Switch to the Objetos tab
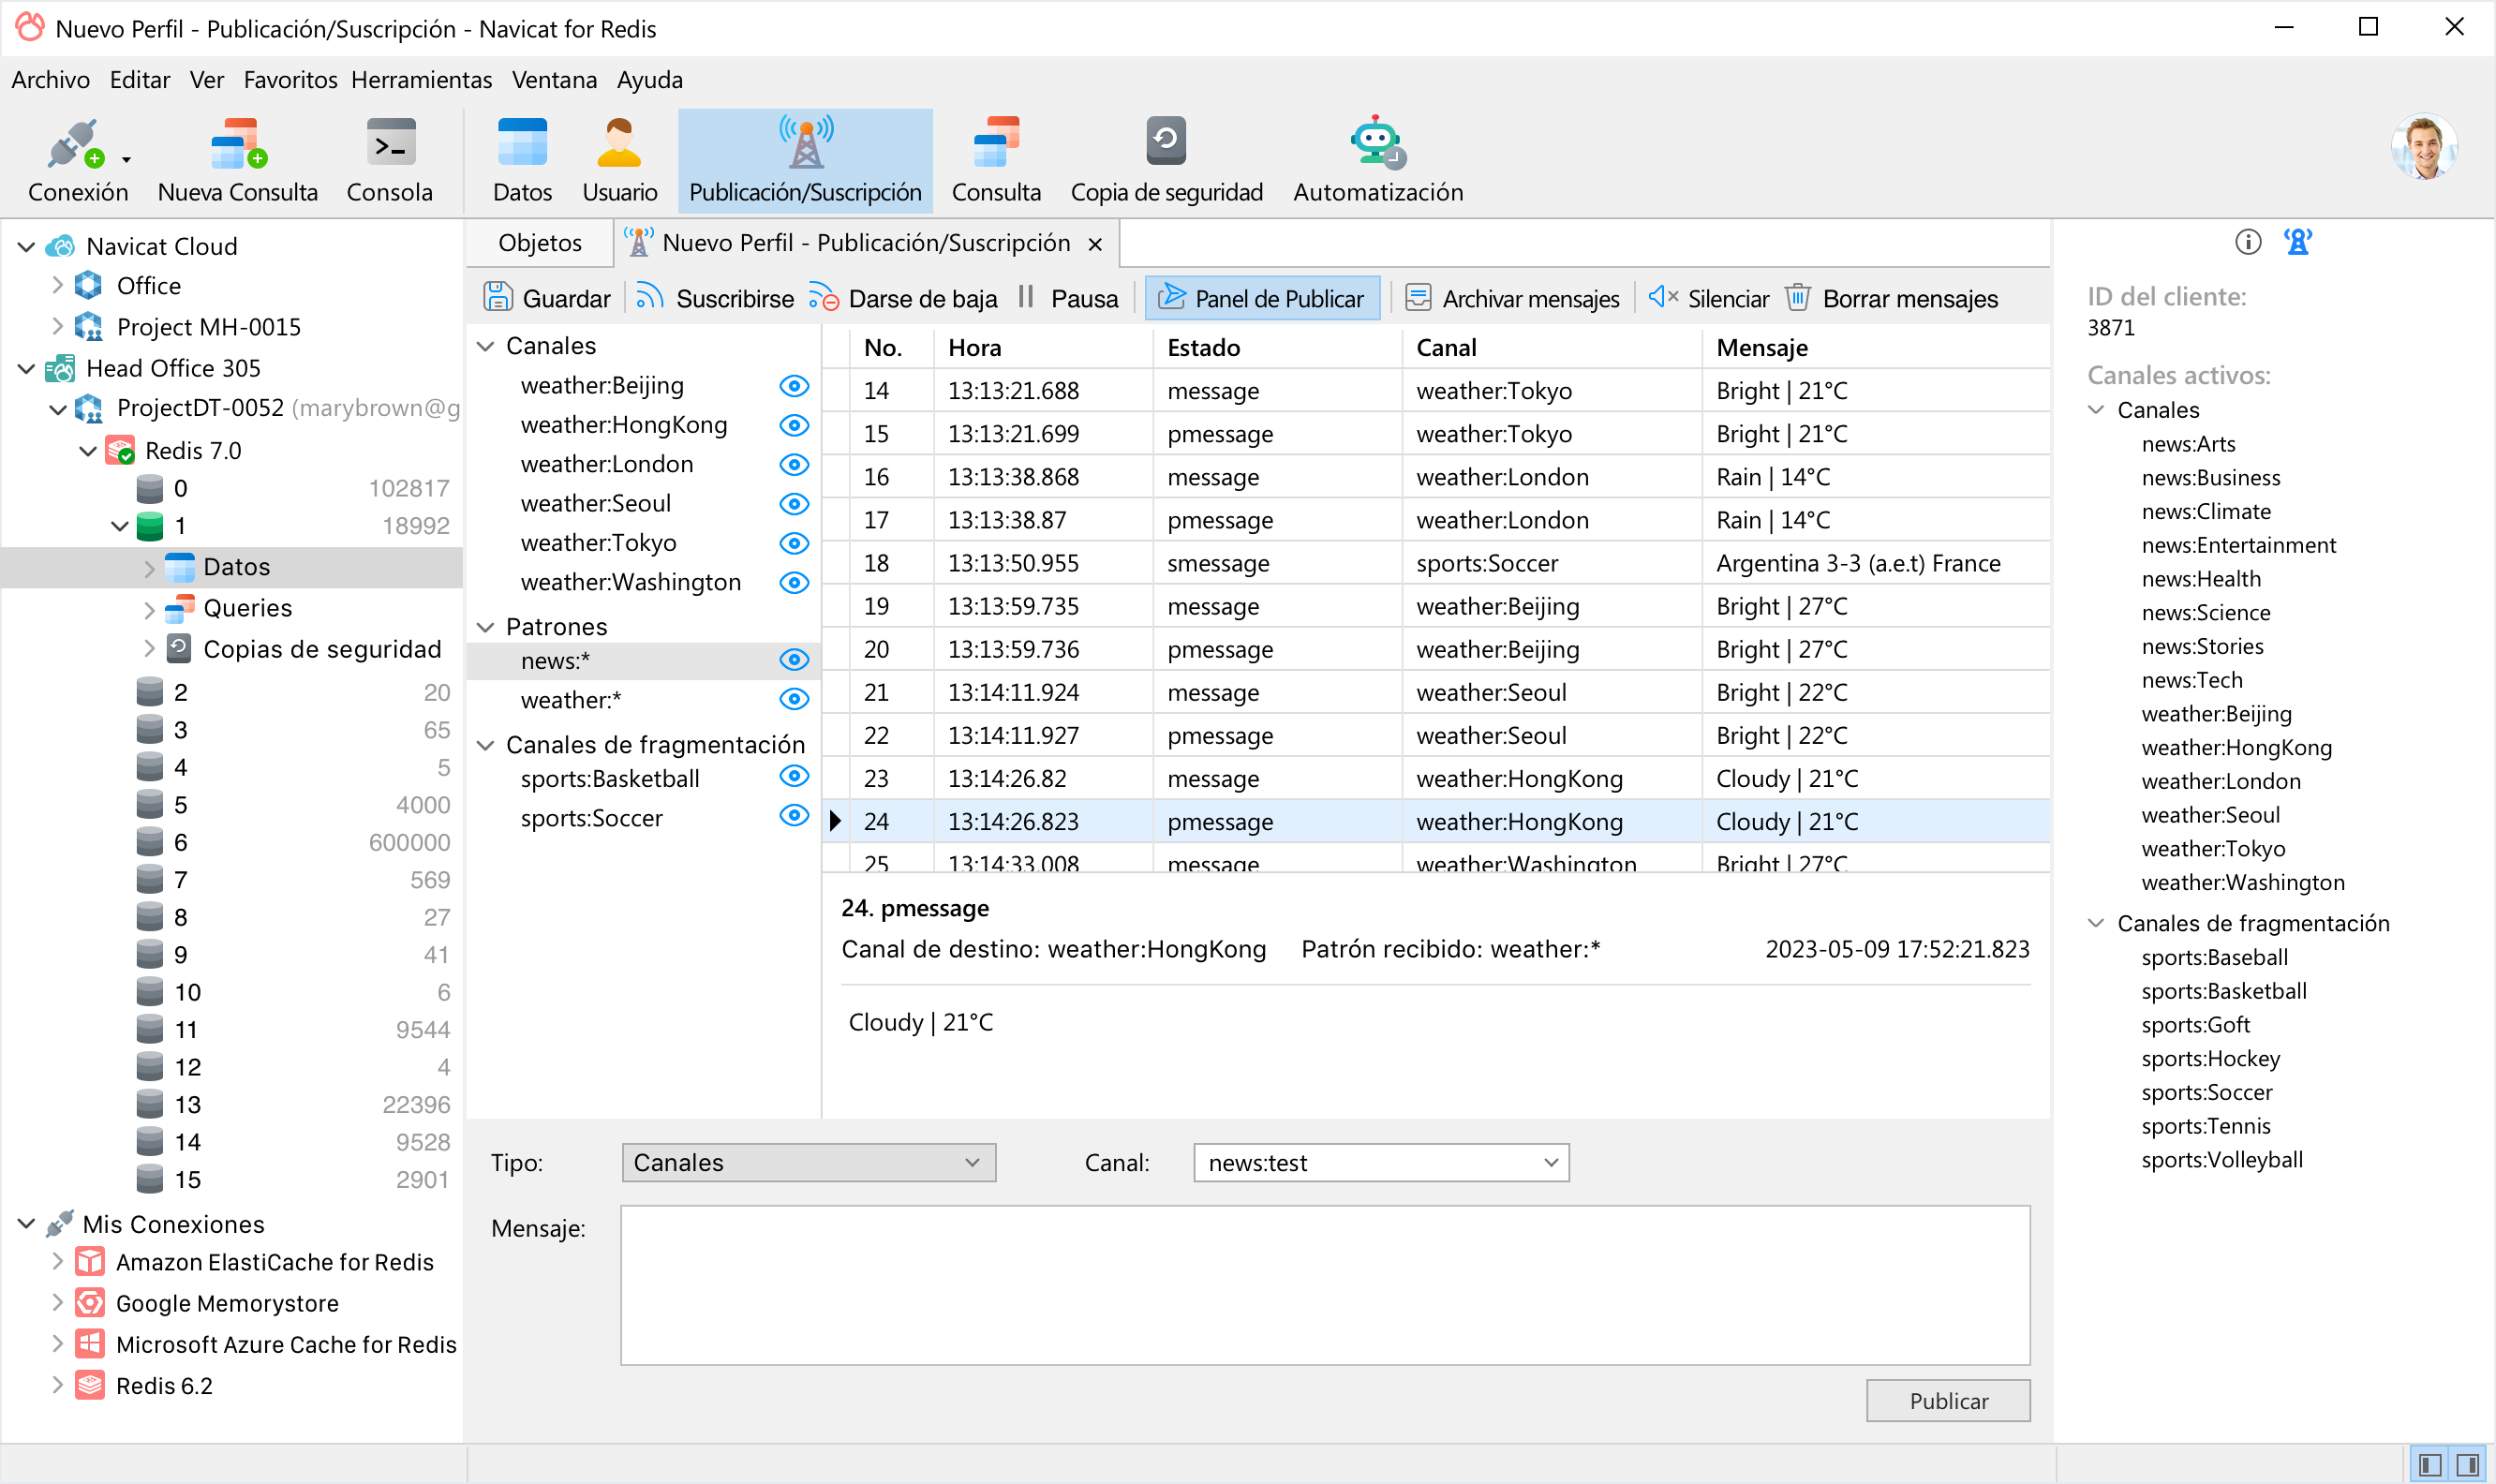The image size is (2496, 1484). tap(540, 243)
